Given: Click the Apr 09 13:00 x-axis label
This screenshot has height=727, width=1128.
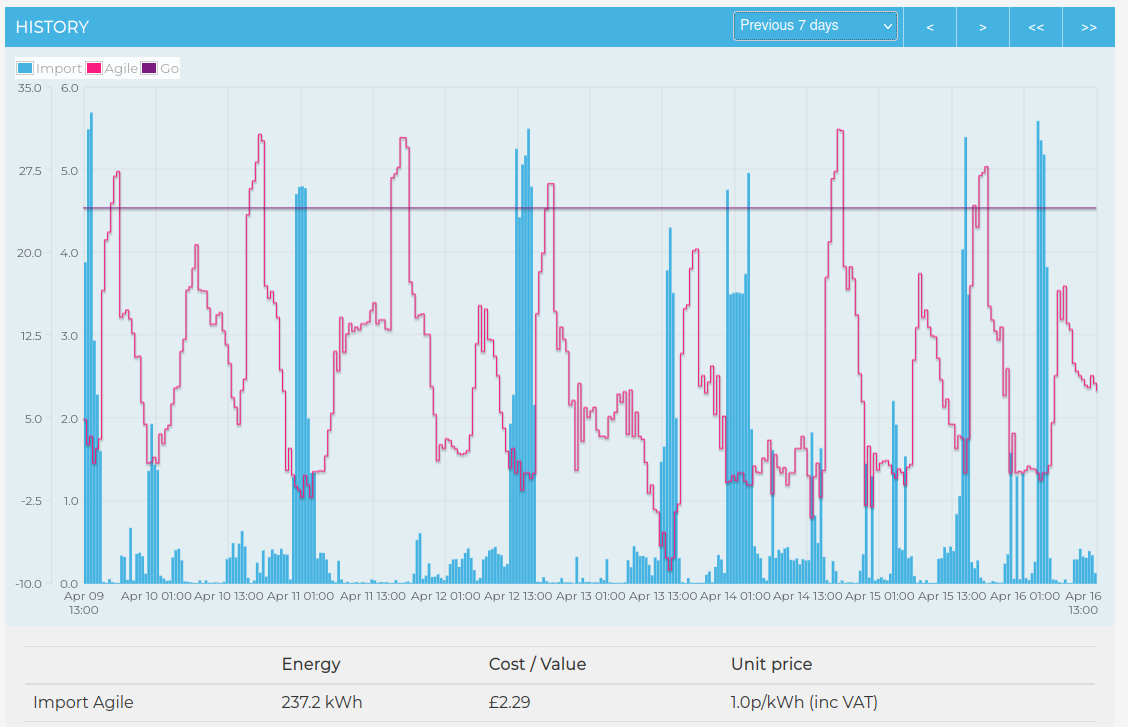Looking at the screenshot, I should pyautogui.click(x=84, y=602).
